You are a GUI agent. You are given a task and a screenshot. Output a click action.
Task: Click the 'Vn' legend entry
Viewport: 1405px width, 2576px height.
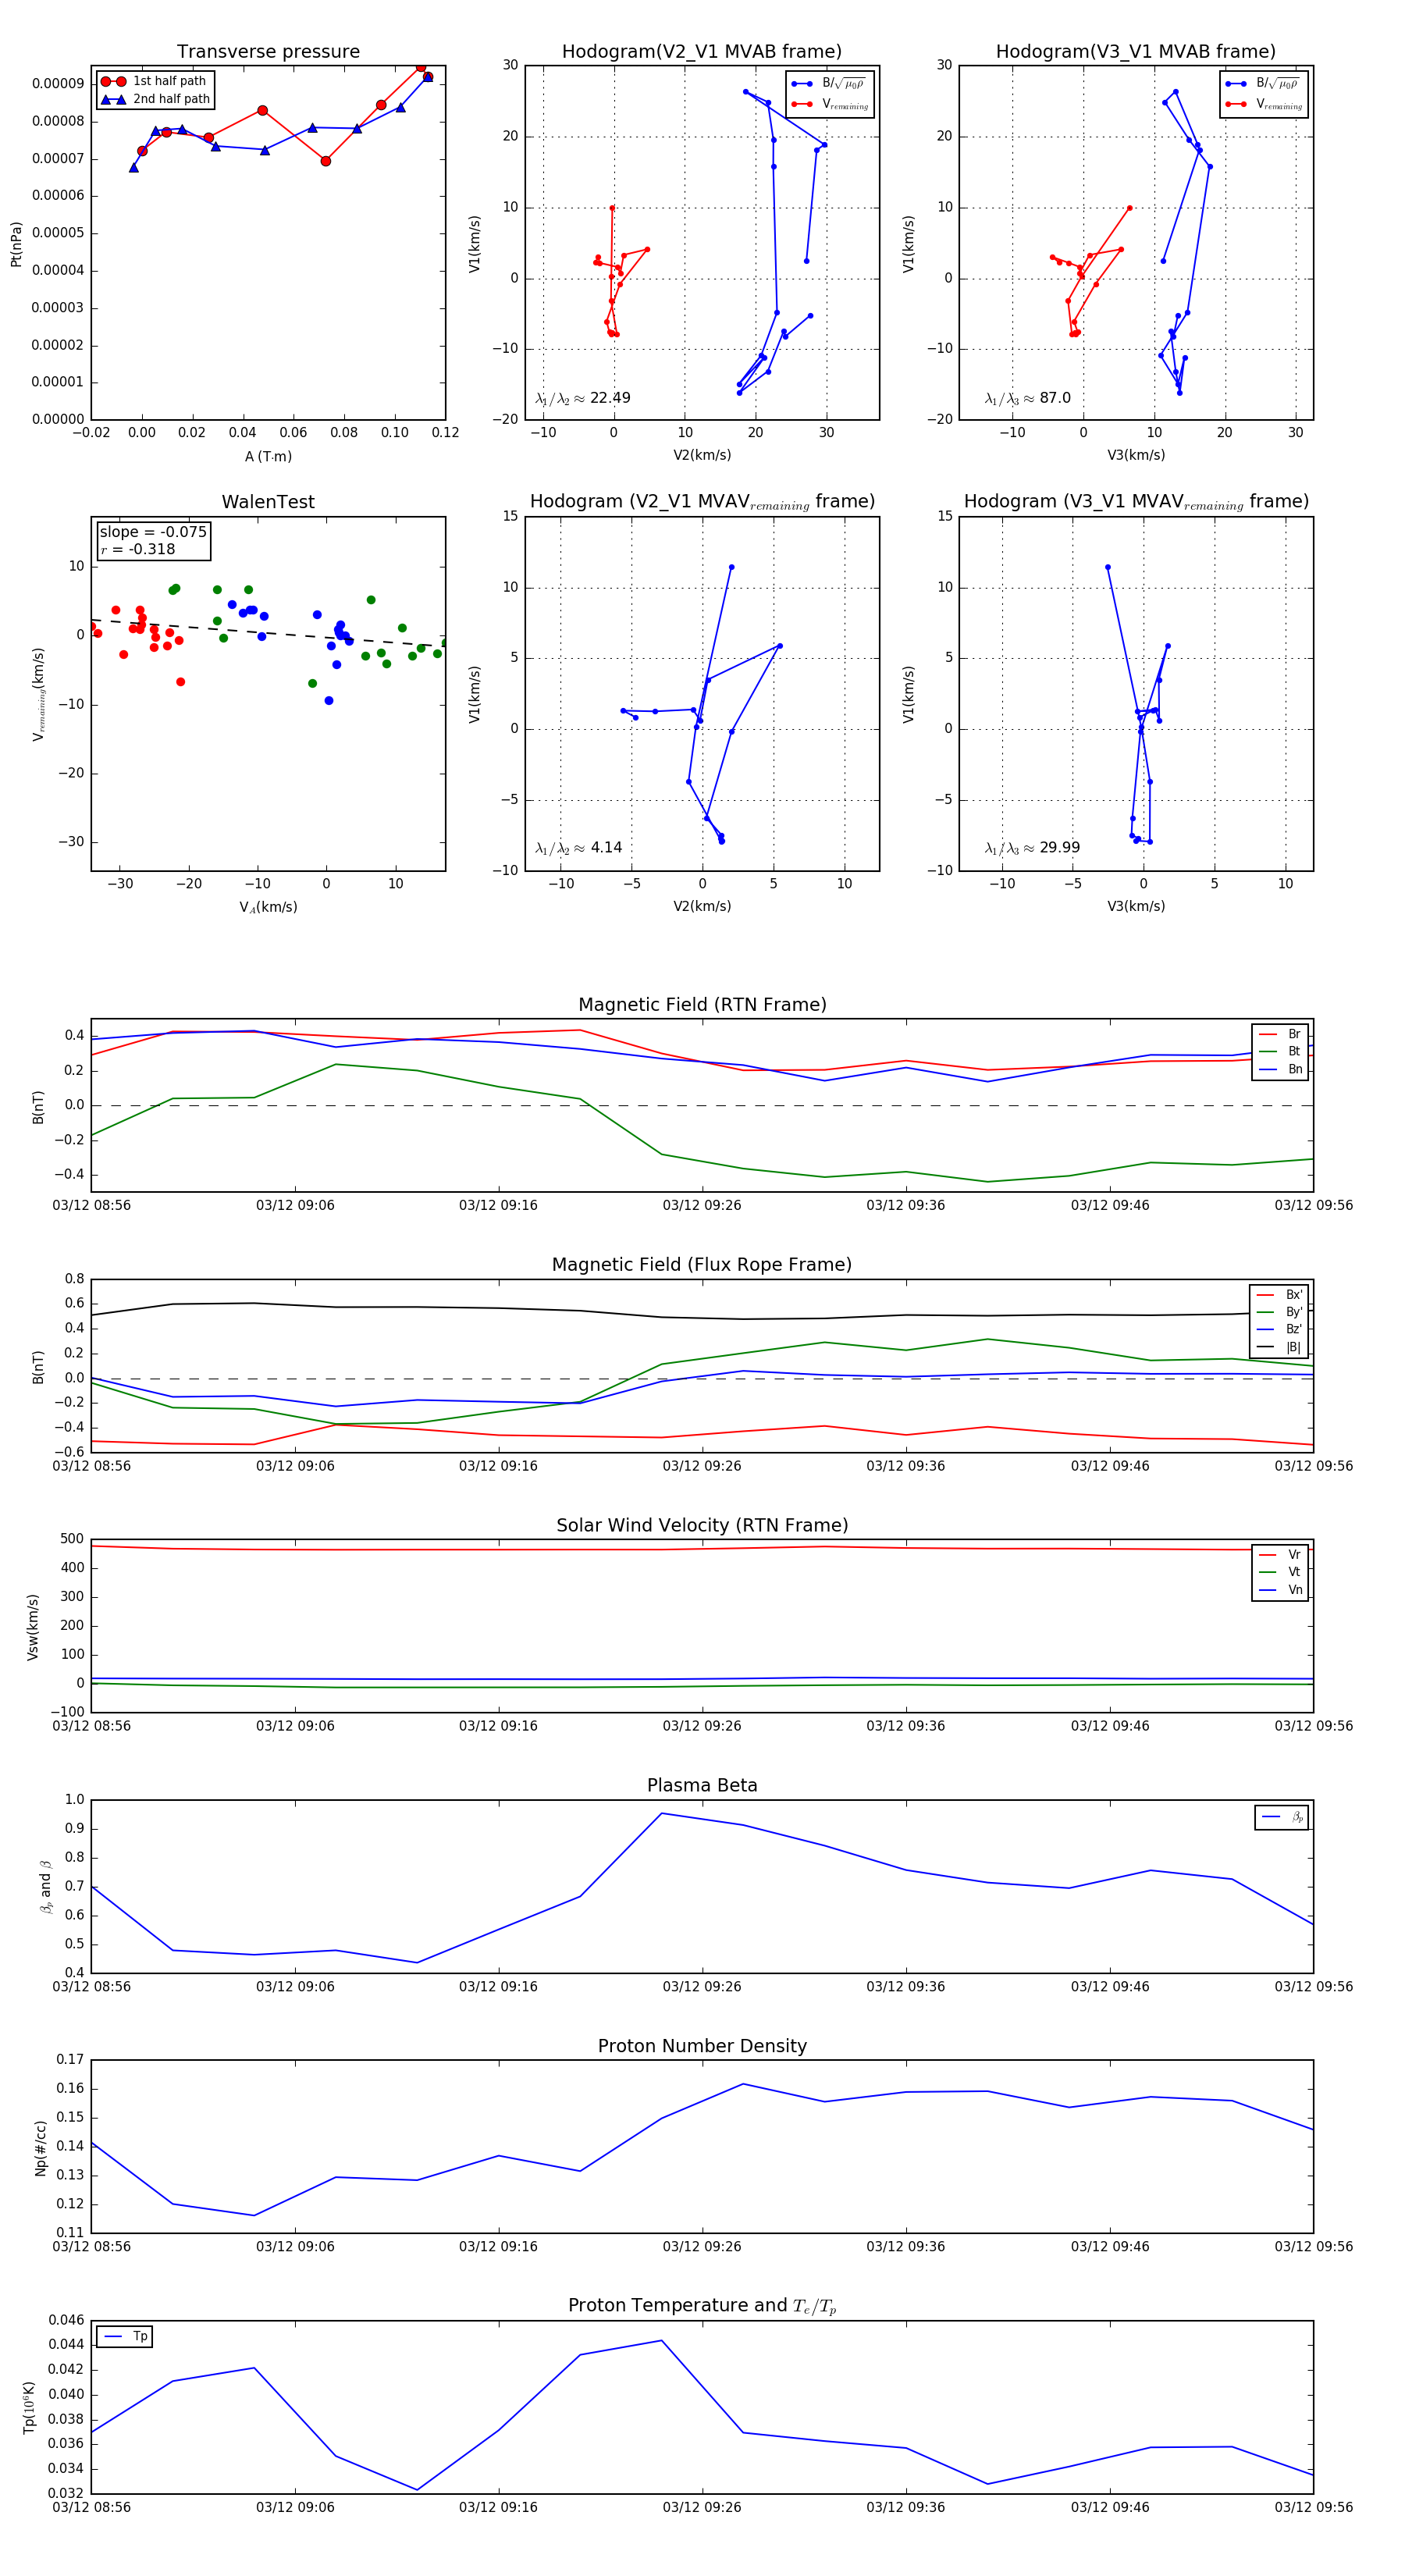[x=1280, y=1590]
